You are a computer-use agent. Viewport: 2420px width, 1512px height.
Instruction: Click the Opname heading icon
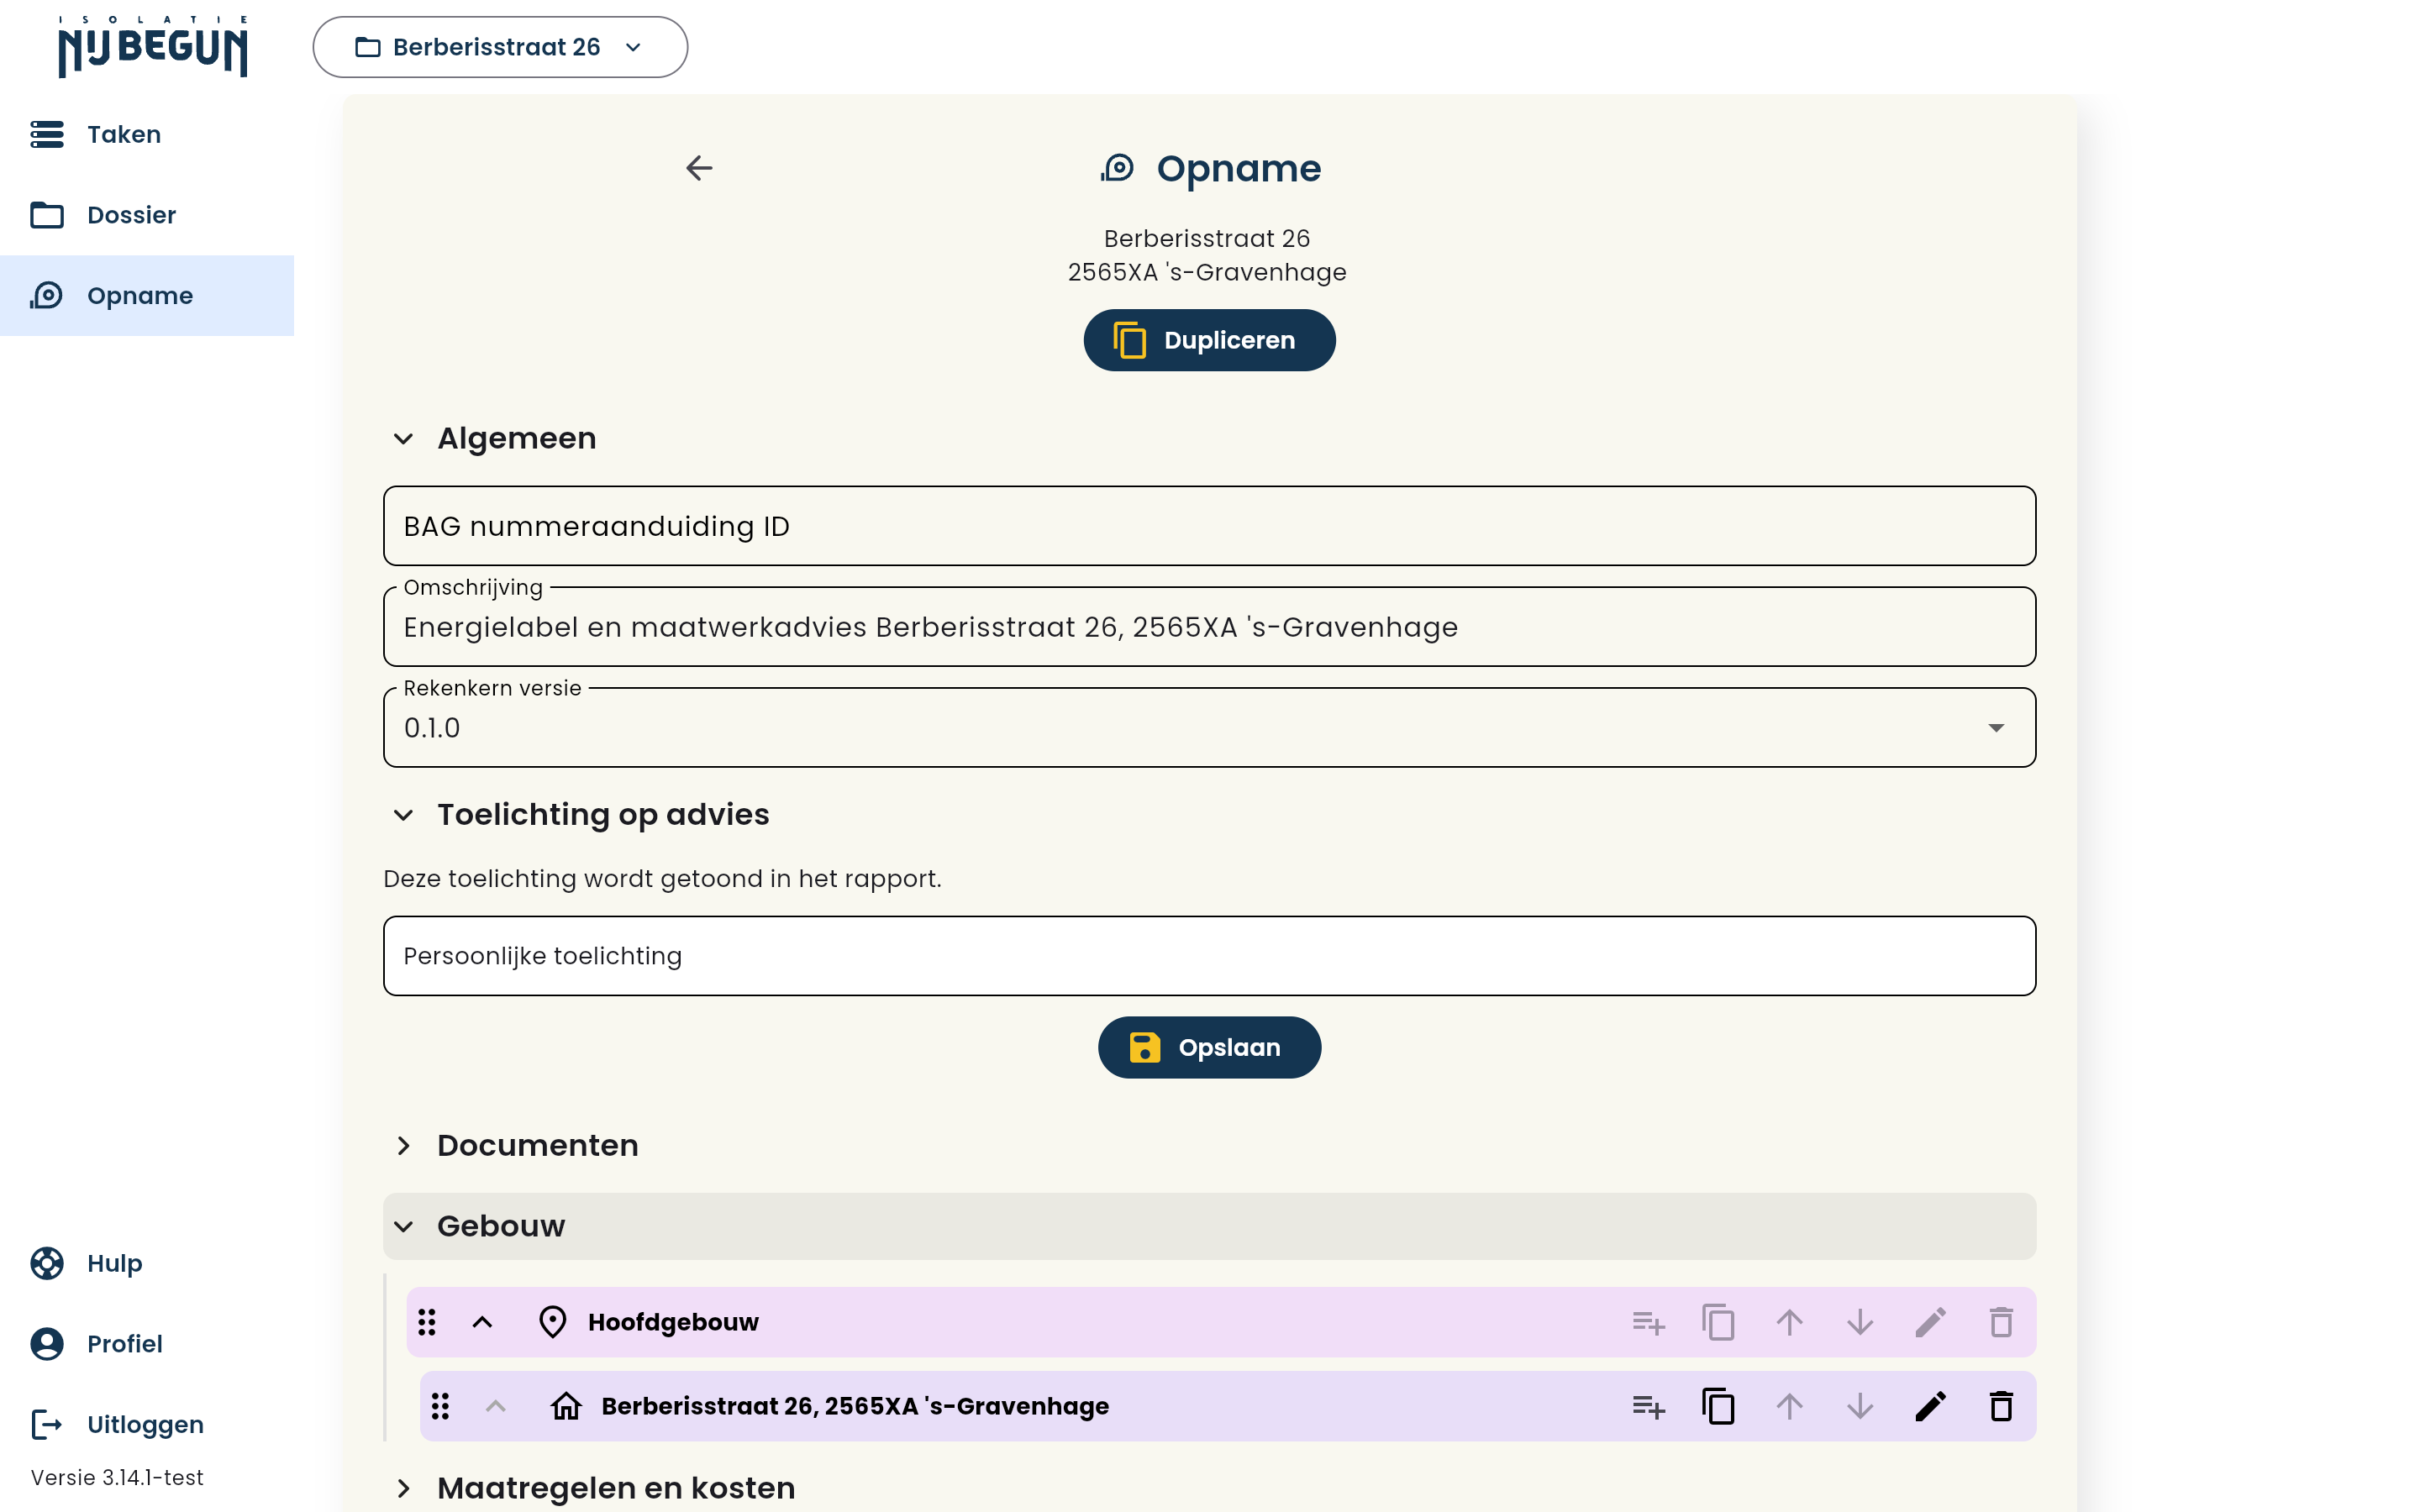point(1117,168)
